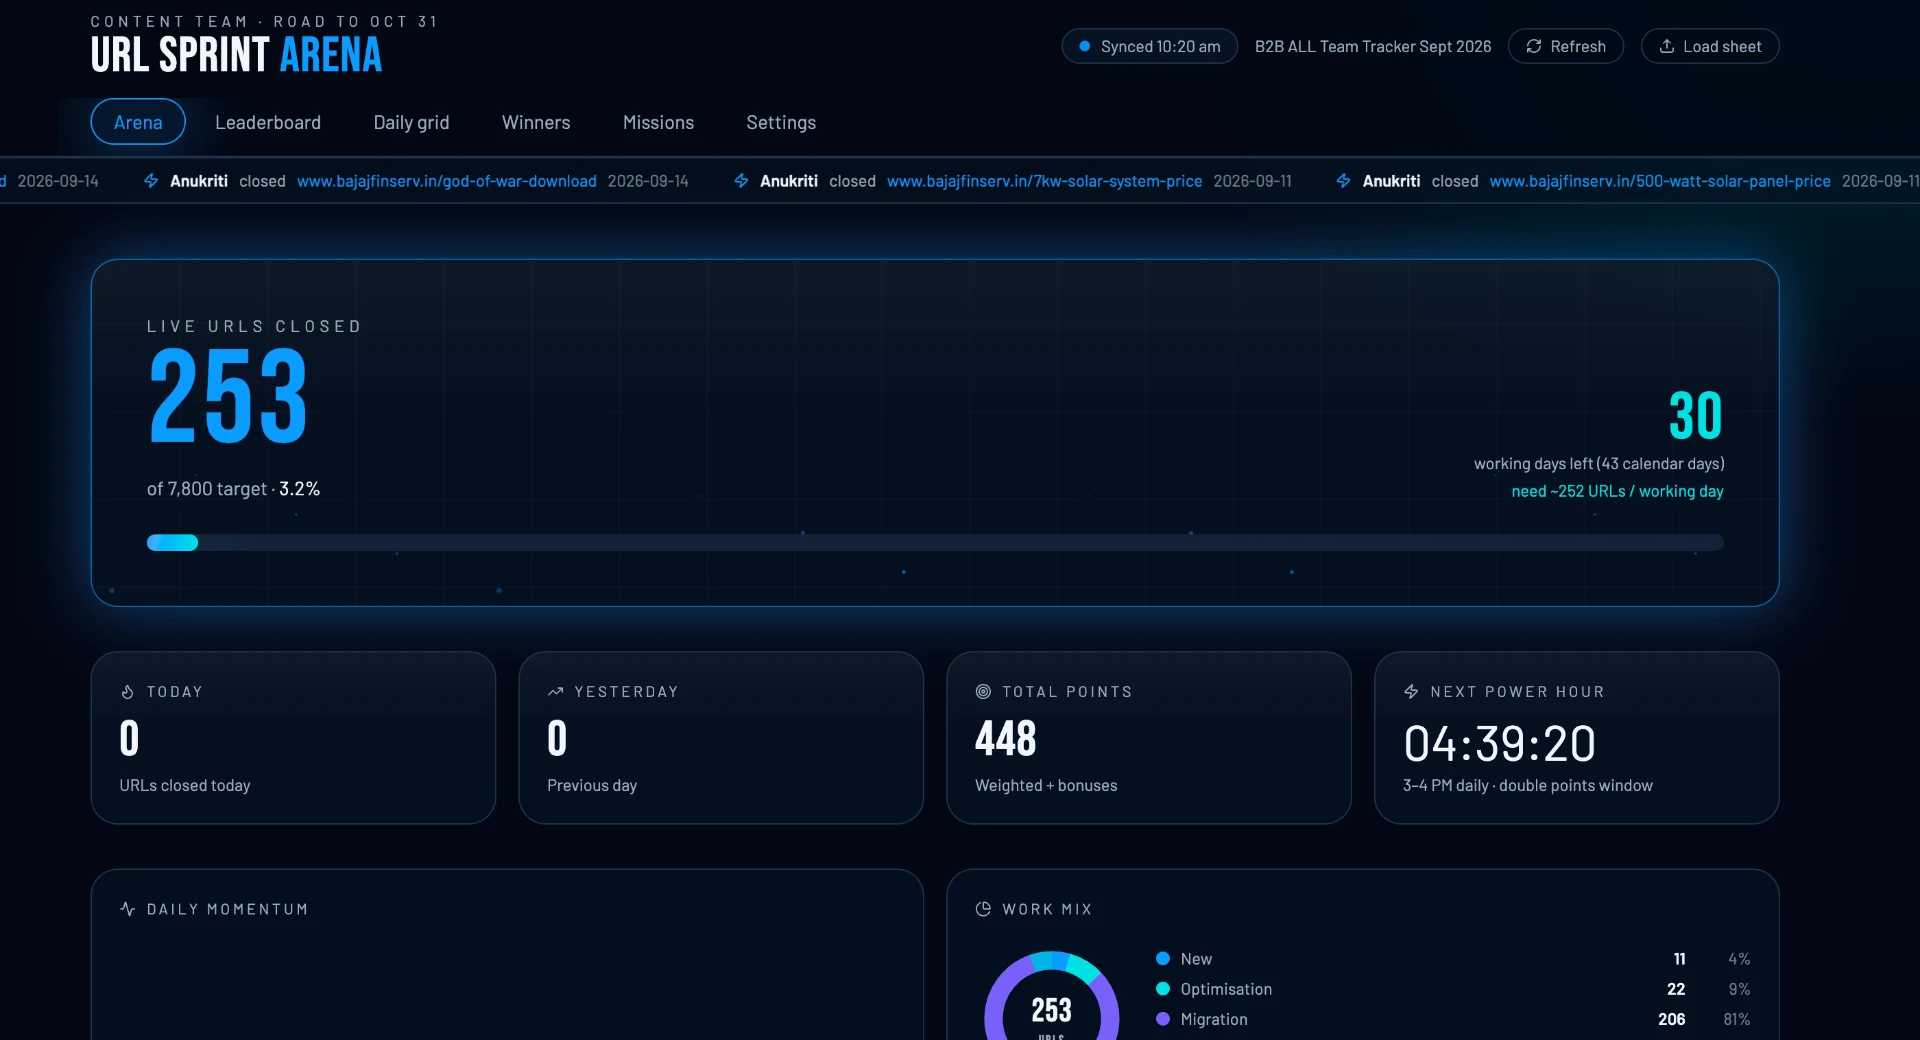This screenshot has width=1920, height=1040.
Task: Click the Migration count 206
Action: coord(1671,1019)
